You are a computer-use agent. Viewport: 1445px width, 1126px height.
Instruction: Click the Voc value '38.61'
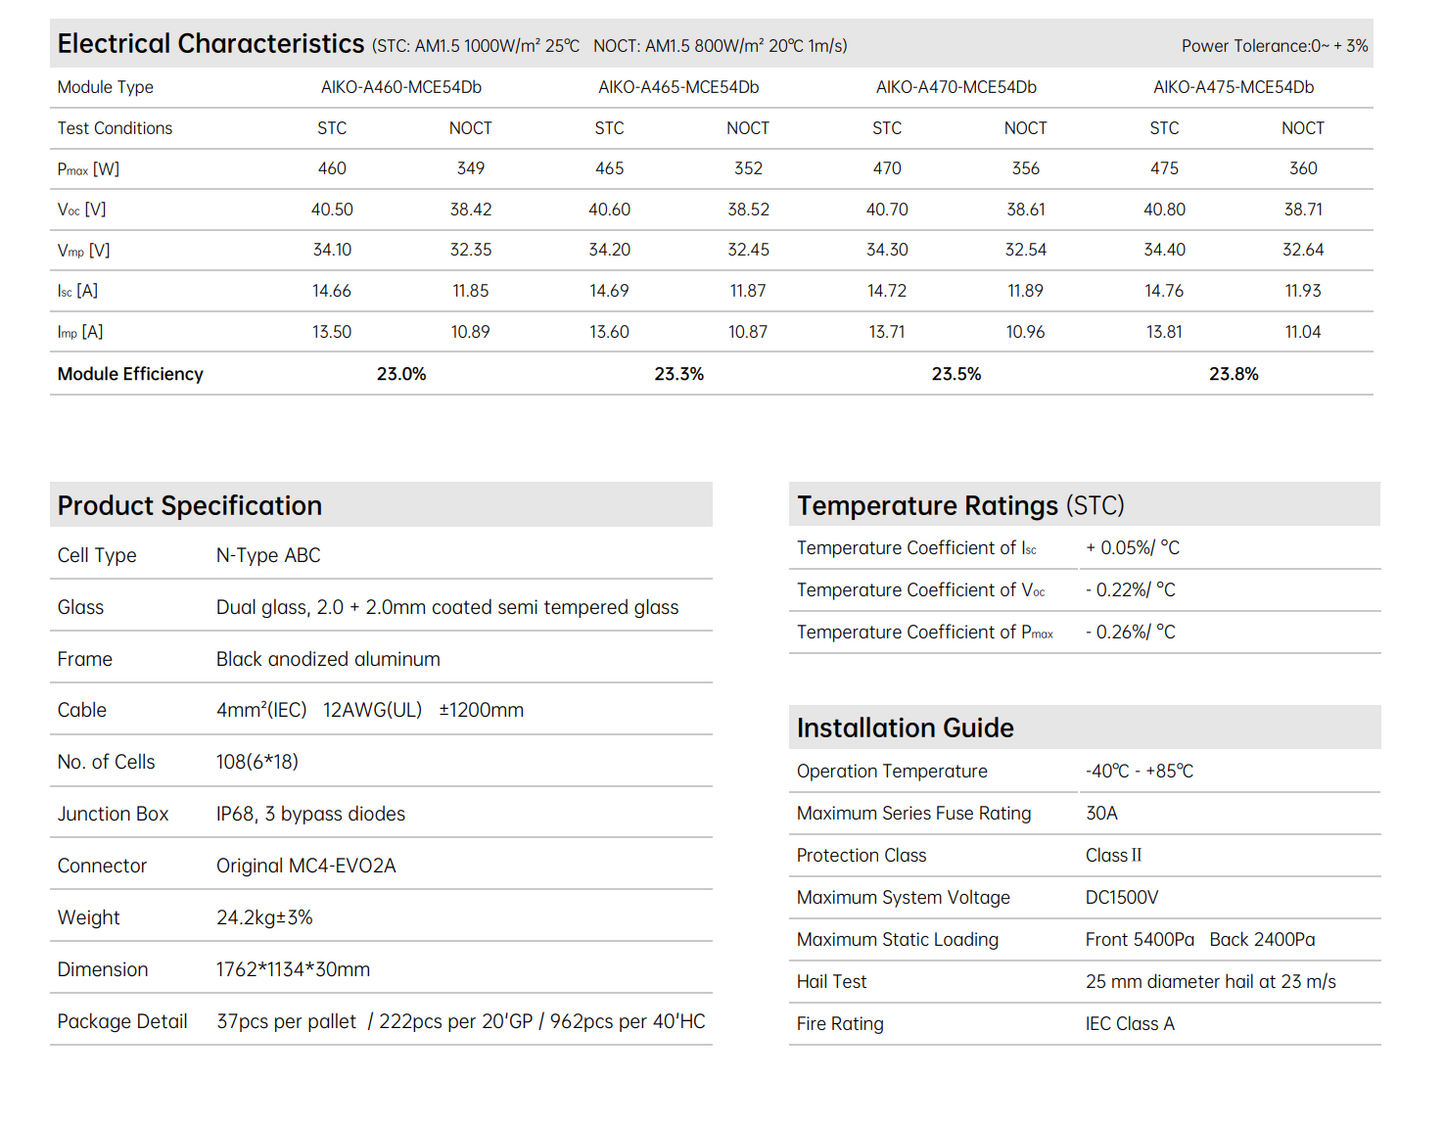coord(1025,210)
